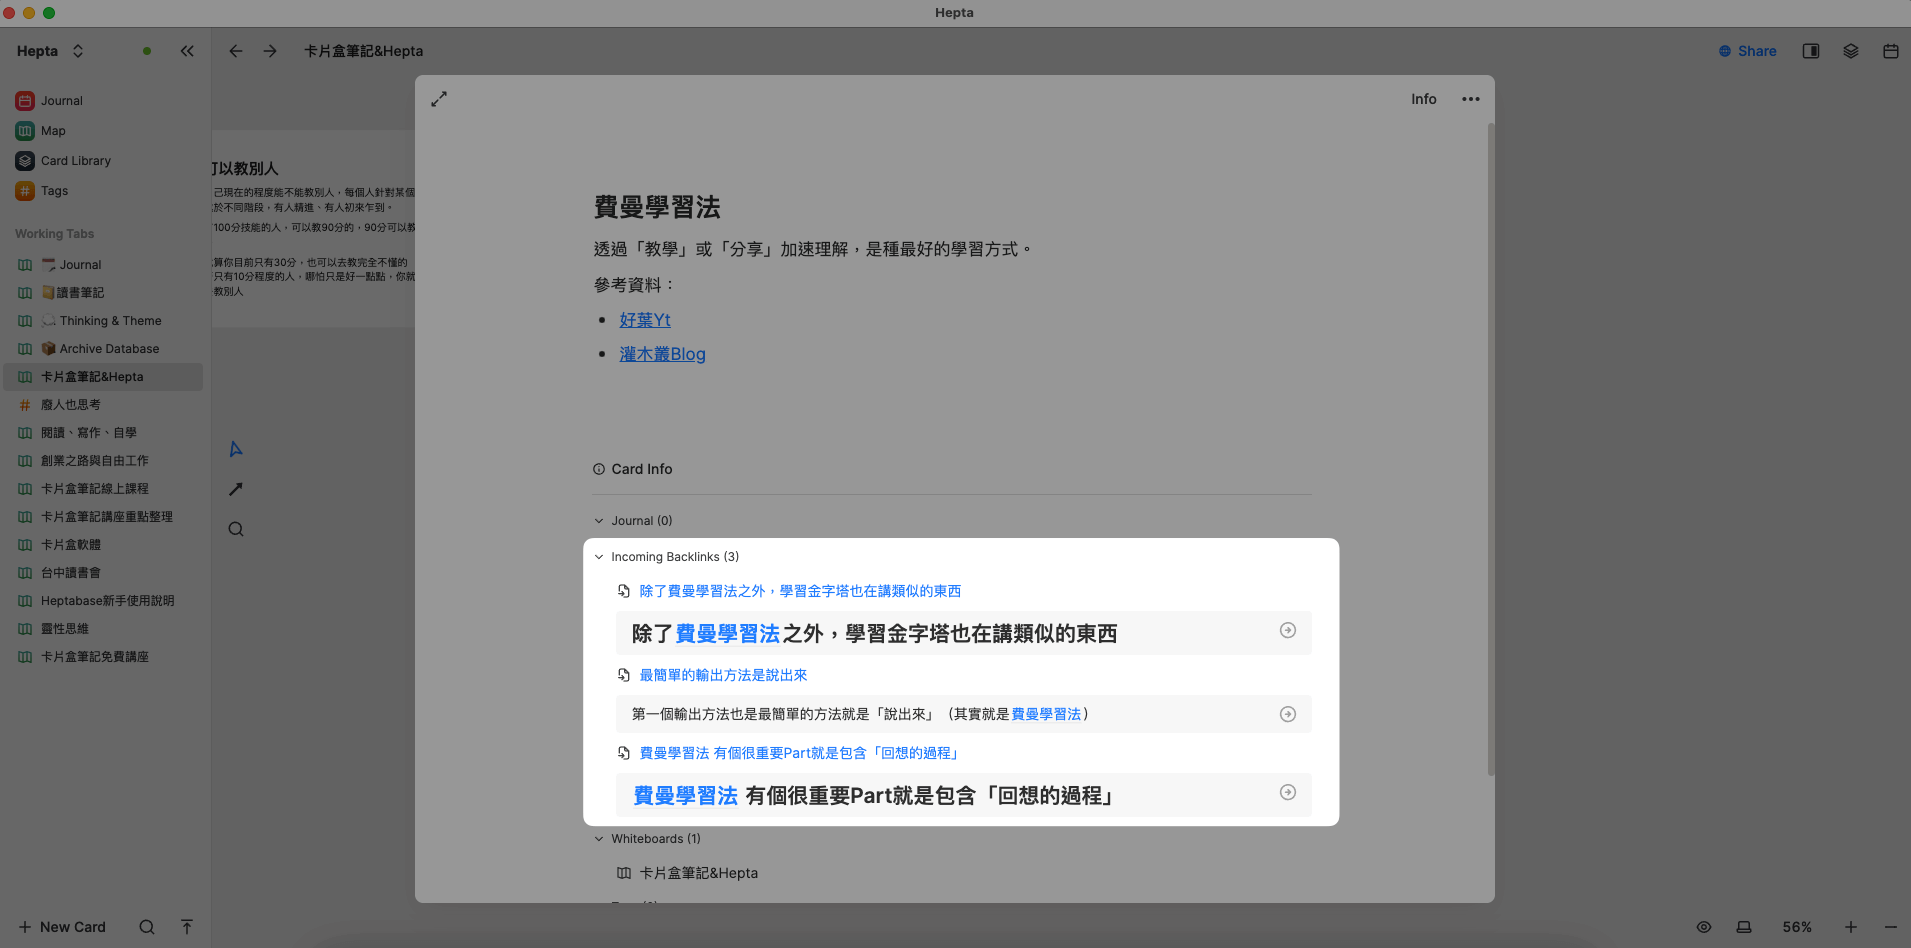Toggle the right side panel visibility
Image resolution: width=1911 pixels, height=948 pixels.
click(x=1810, y=51)
